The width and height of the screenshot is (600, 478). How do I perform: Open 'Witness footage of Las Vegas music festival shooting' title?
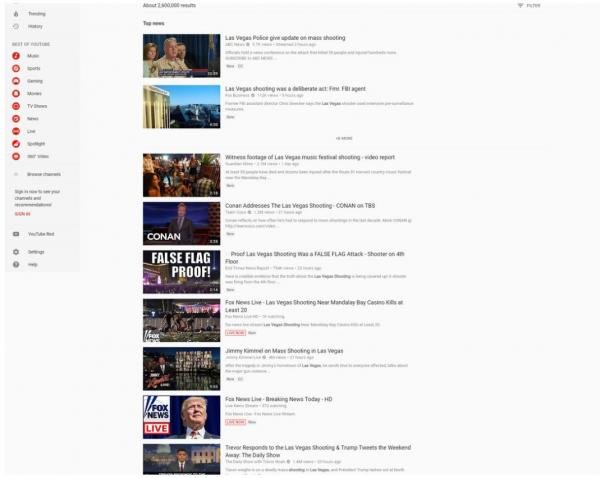click(x=310, y=157)
